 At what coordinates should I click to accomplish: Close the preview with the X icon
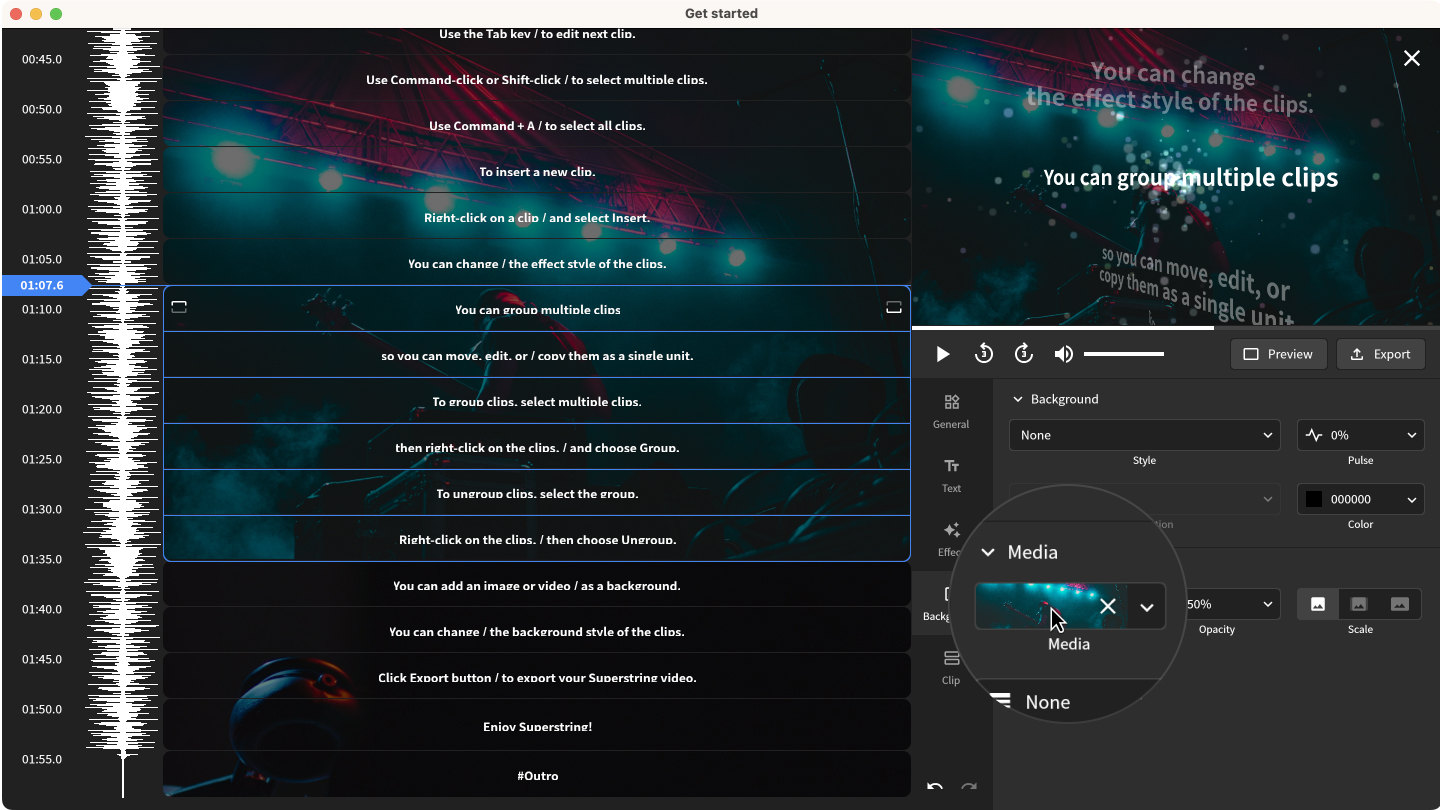coord(1412,58)
